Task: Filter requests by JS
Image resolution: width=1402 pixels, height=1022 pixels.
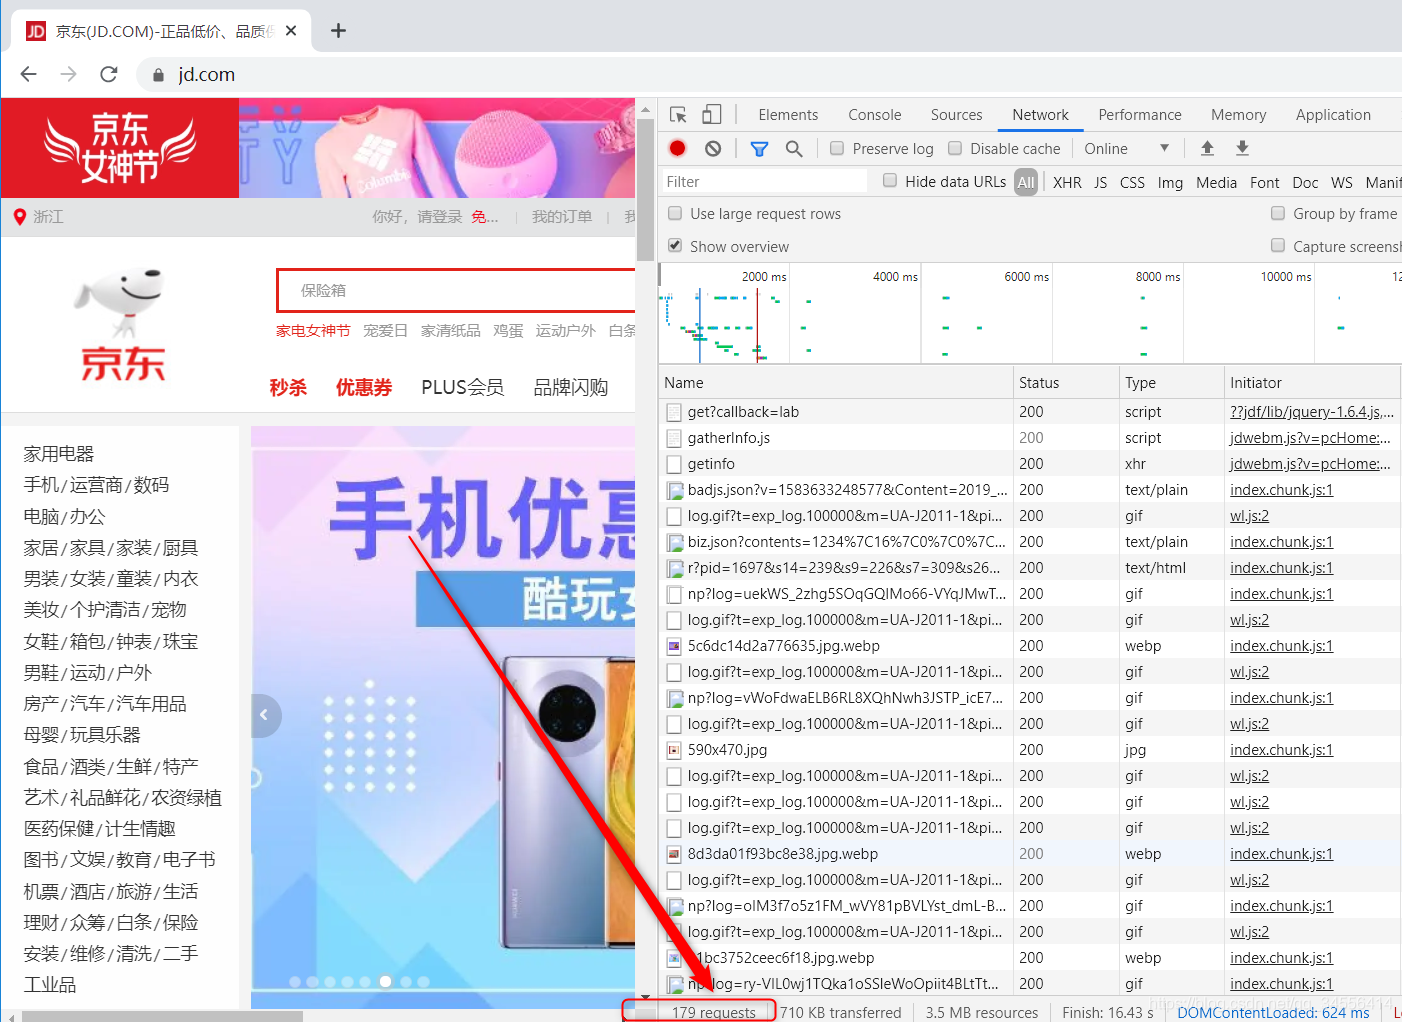Action: (1100, 182)
